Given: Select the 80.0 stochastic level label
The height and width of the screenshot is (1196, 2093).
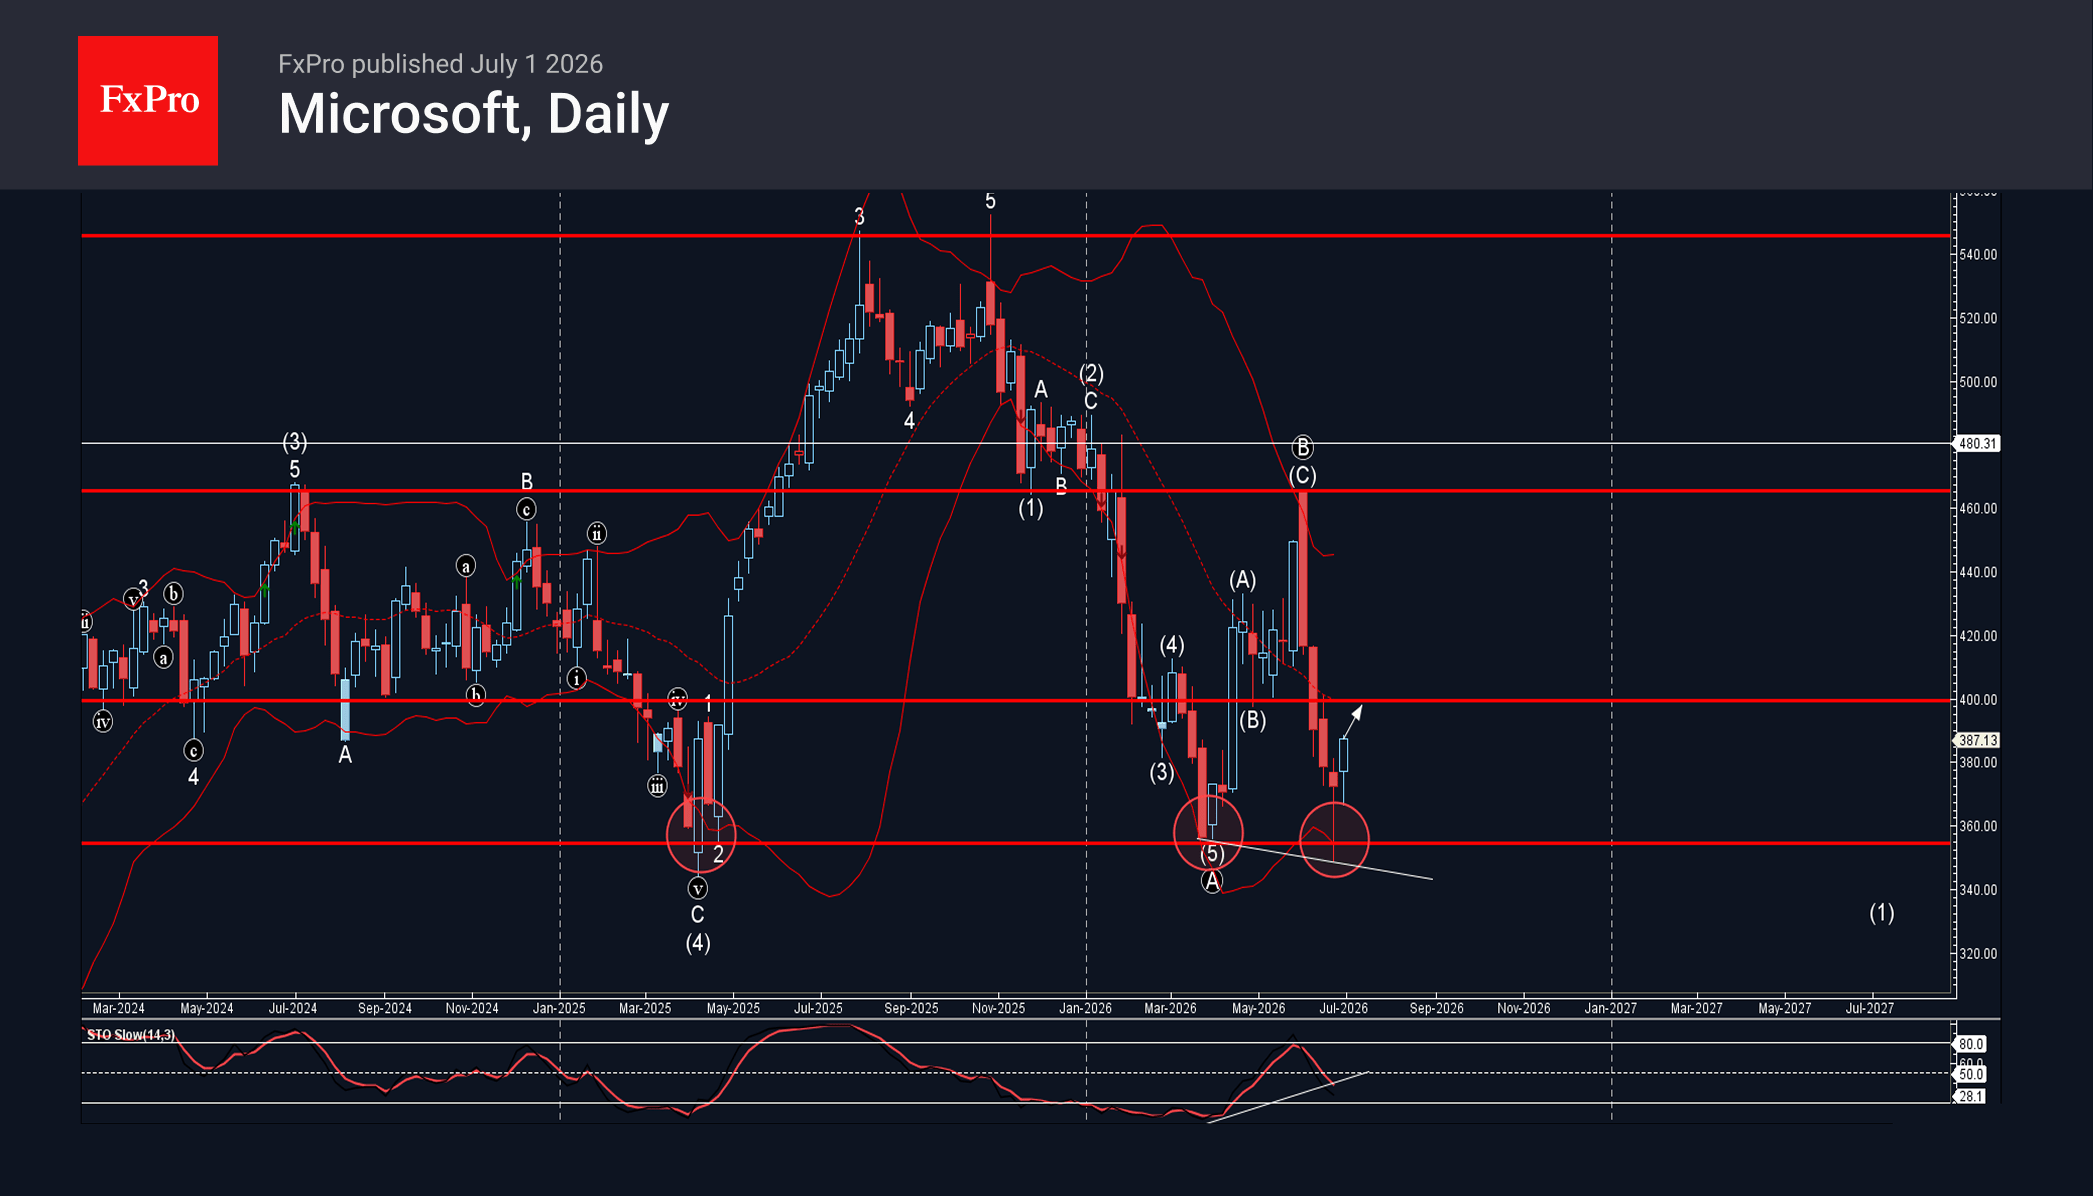Looking at the screenshot, I should (1971, 1043).
